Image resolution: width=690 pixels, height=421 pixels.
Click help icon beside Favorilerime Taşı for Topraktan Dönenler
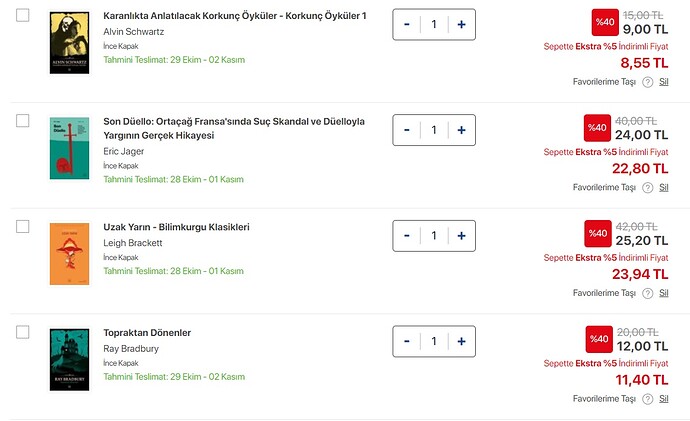648,398
